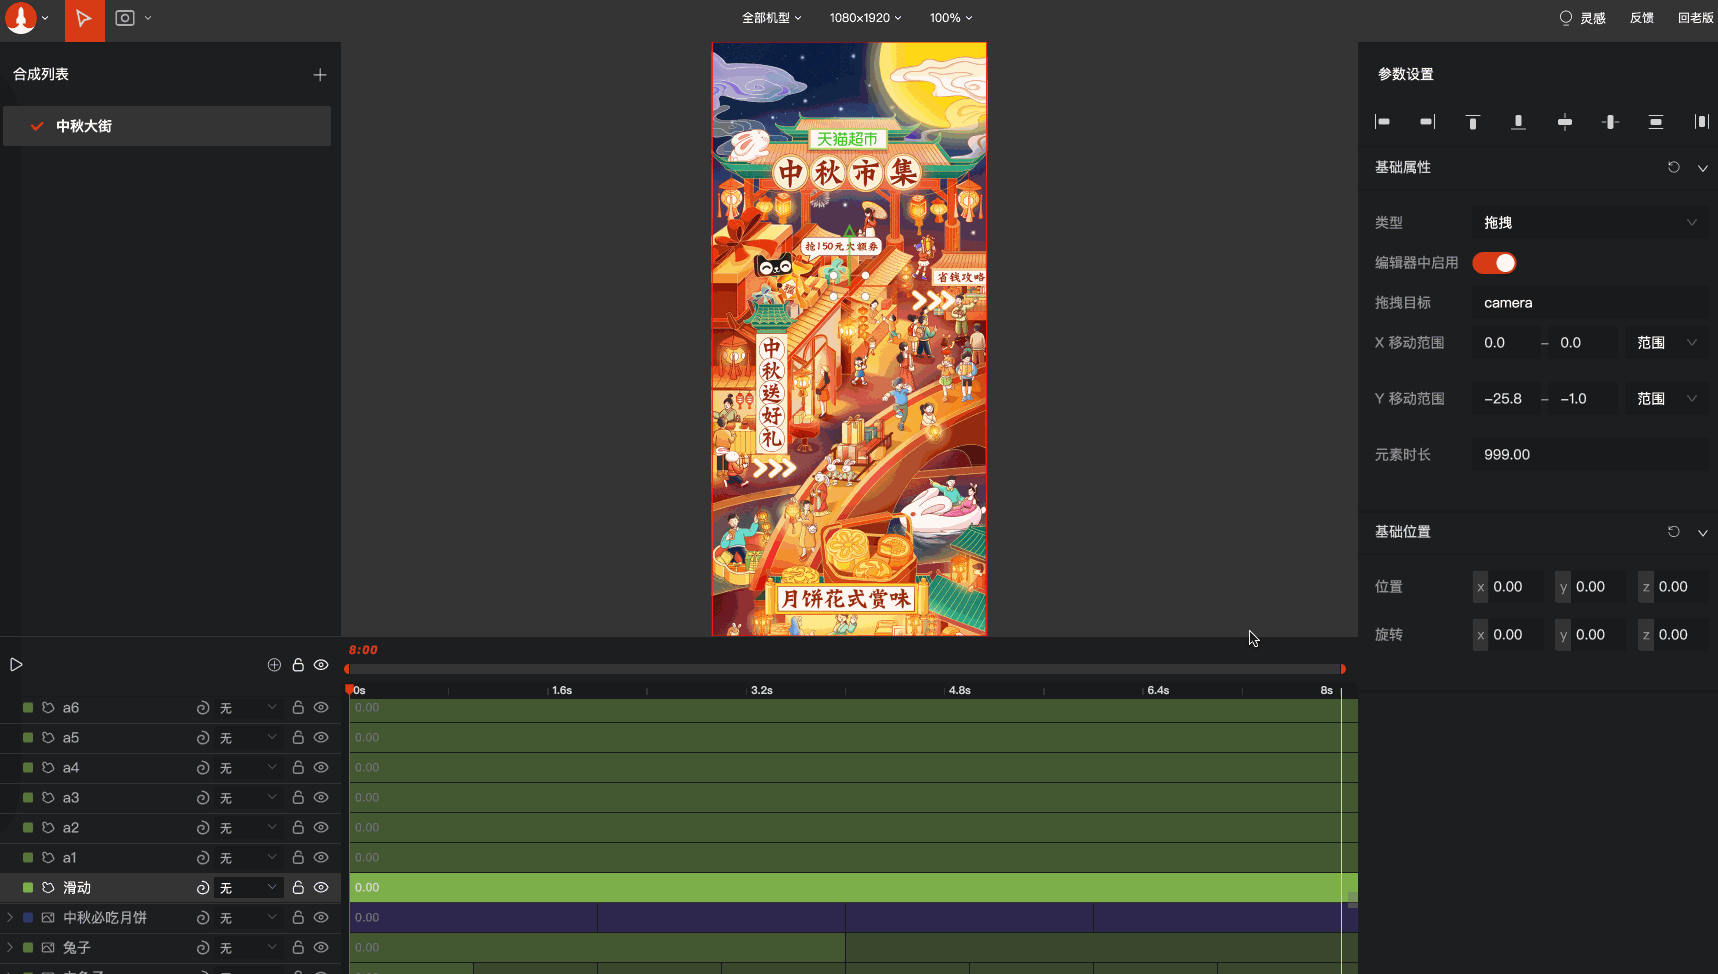This screenshot has width=1718, height=974.
Task: Click the 拖拽目标 camera input field
Action: 1590,303
